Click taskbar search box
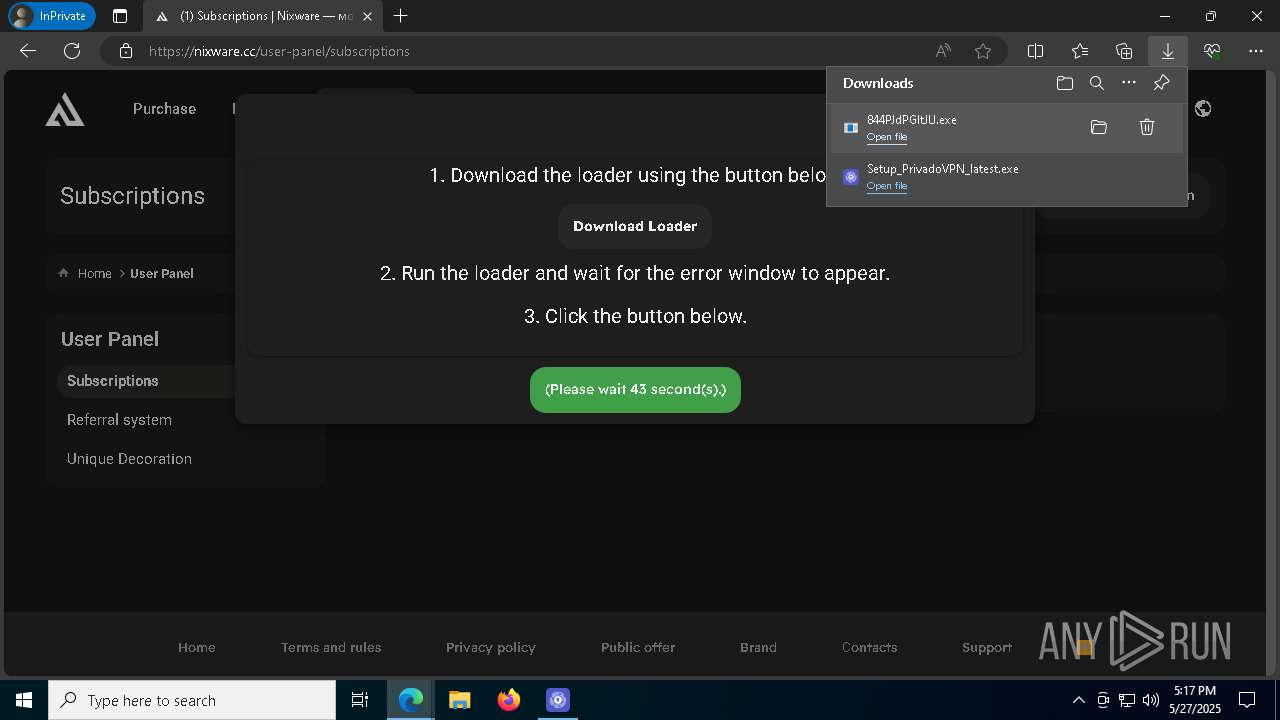This screenshot has width=1280, height=720. pos(192,700)
